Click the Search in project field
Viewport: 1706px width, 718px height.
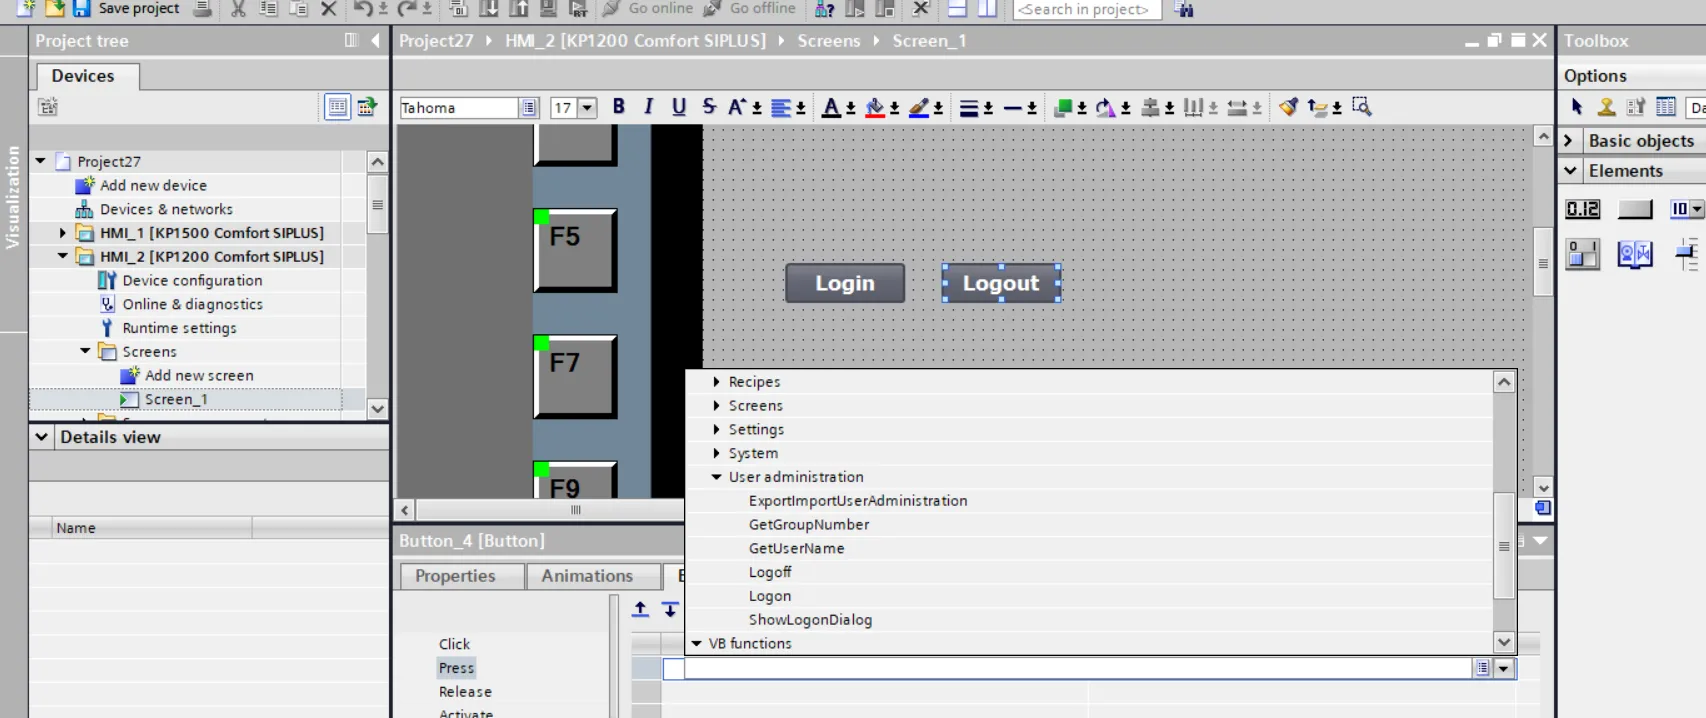[x=1087, y=9]
